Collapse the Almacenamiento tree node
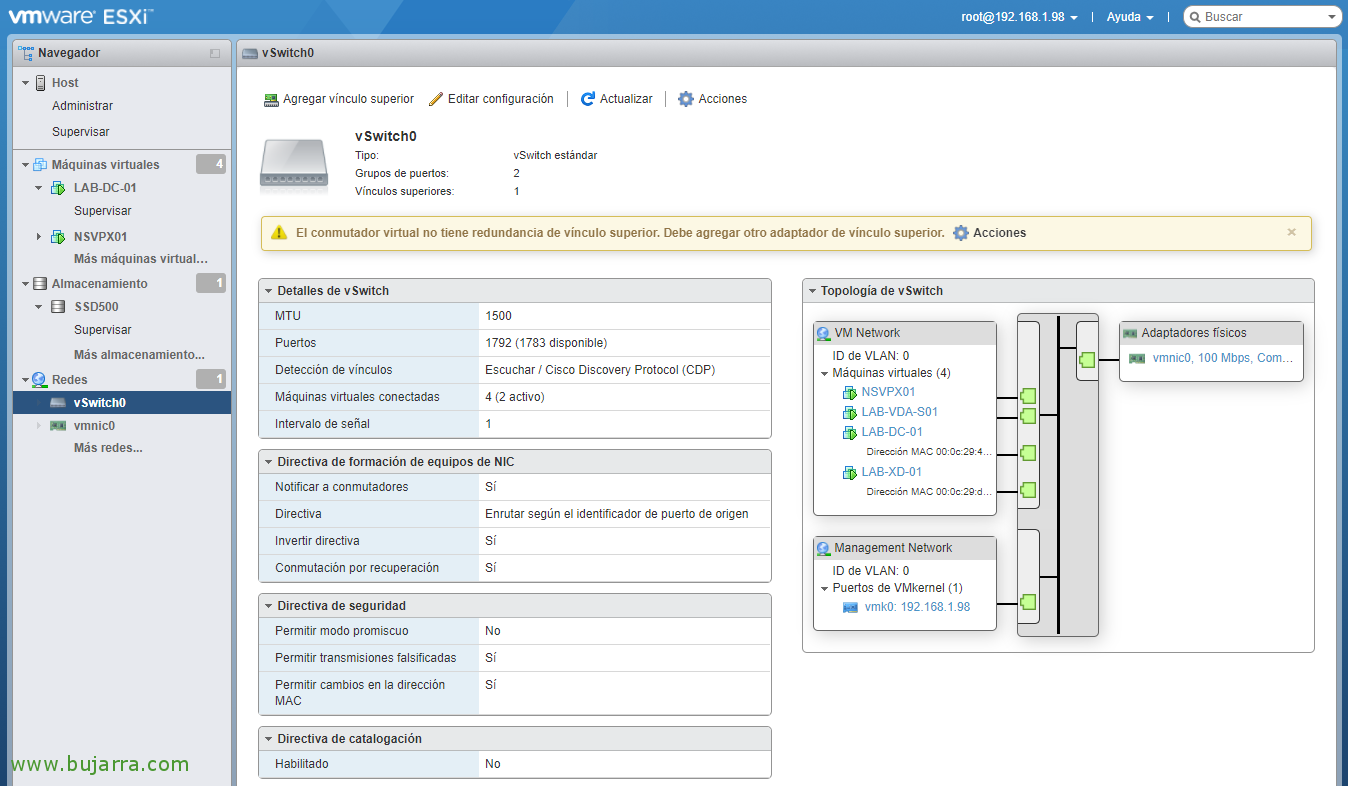This screenshot has width=1348, height=786. click(x=26, y=284)
